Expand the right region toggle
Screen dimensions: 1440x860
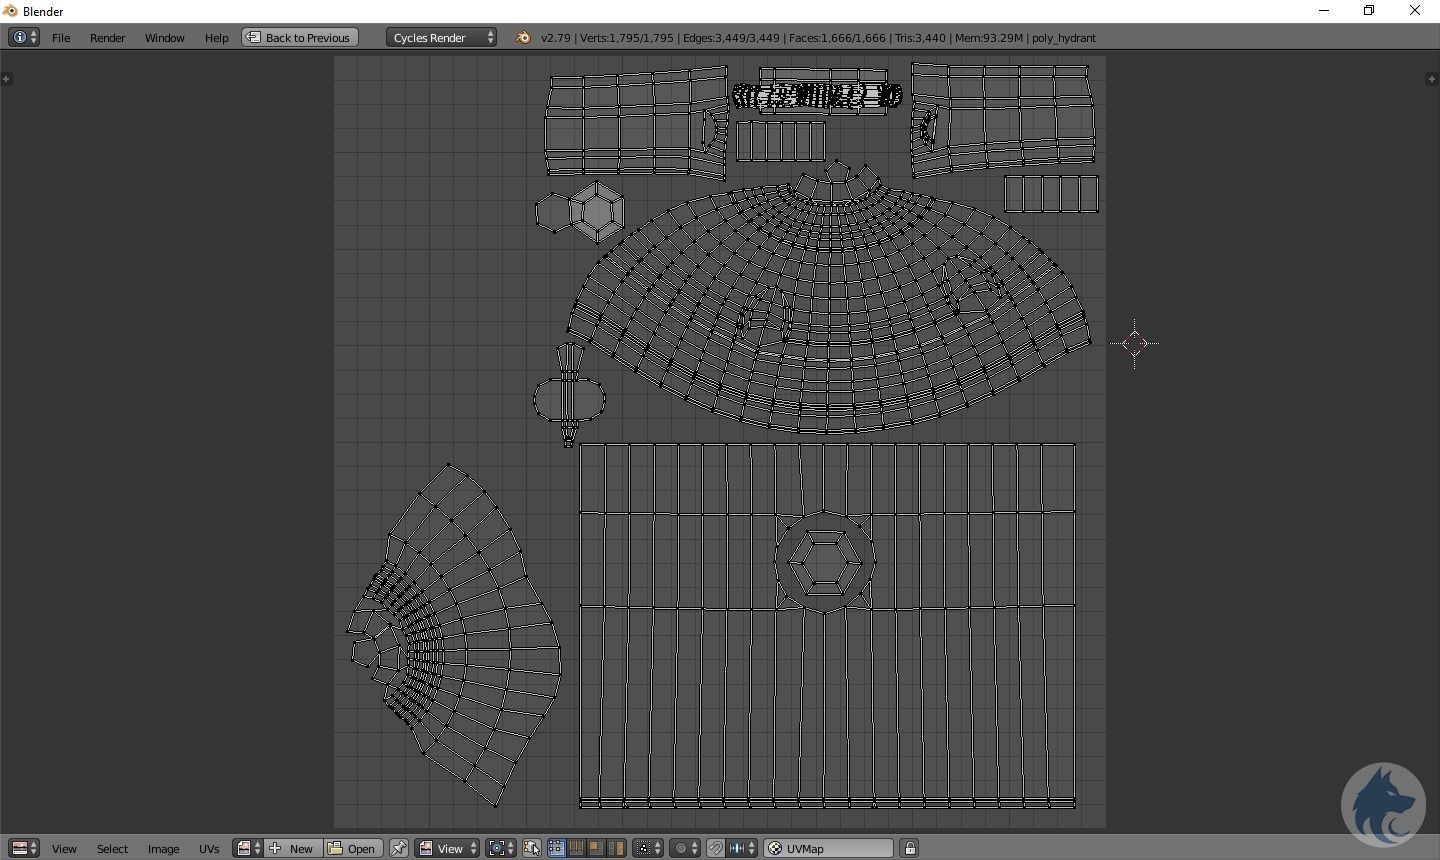point(1432,78)
